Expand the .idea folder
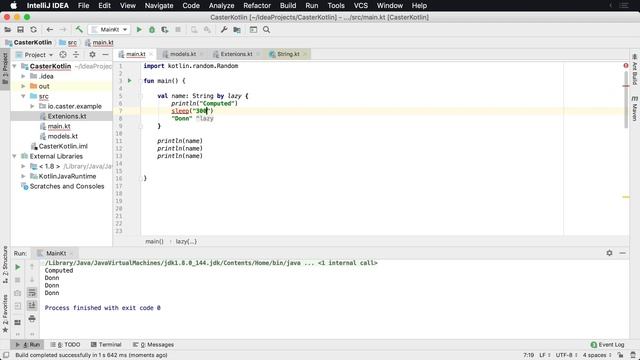Image resolution: width=640 pixels, height=360 pixels. [23, 76]
